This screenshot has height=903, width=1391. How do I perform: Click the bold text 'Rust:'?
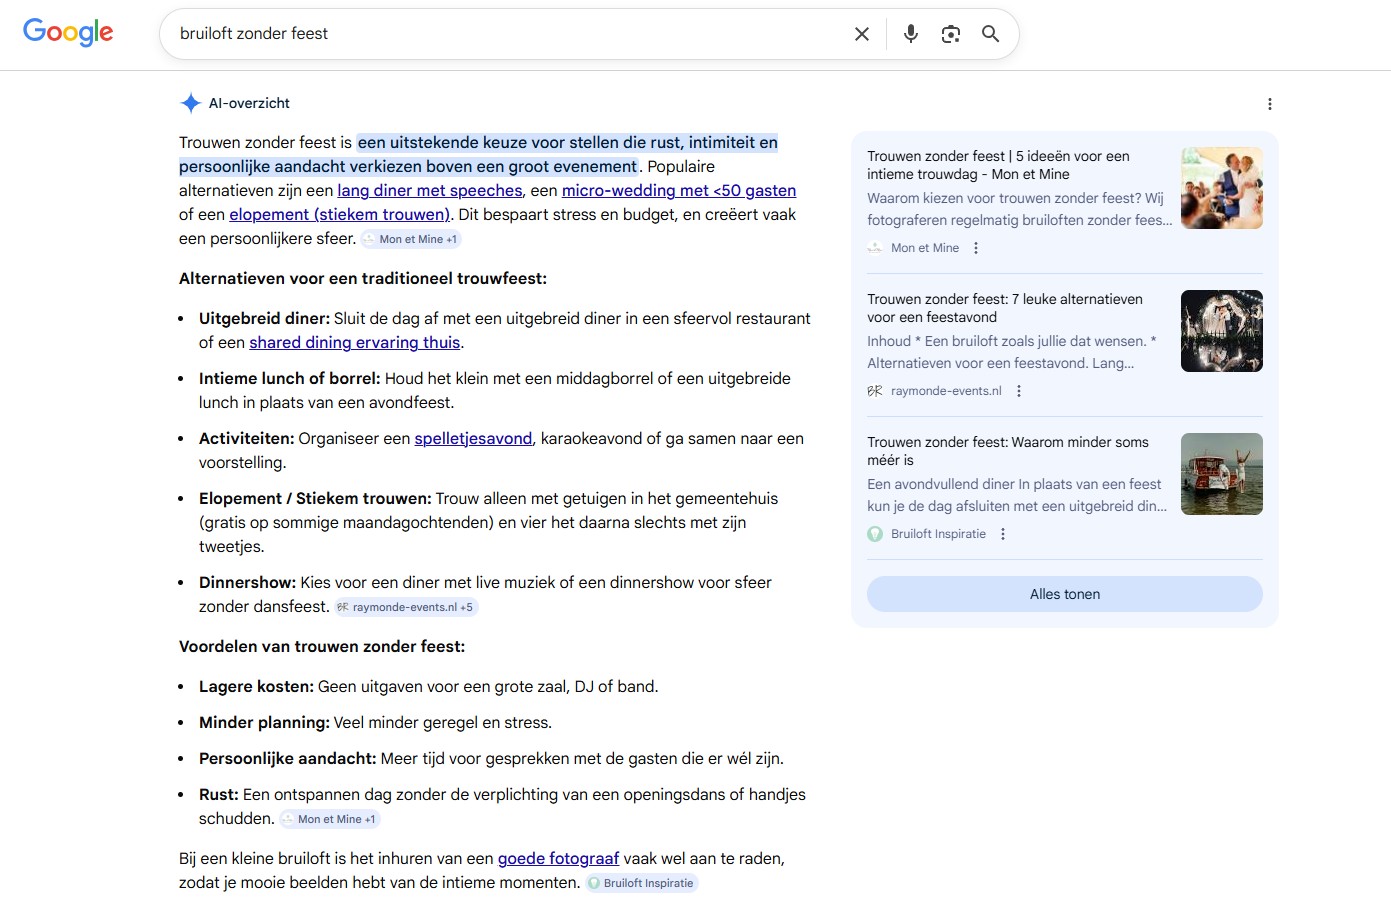click(219, 794)
